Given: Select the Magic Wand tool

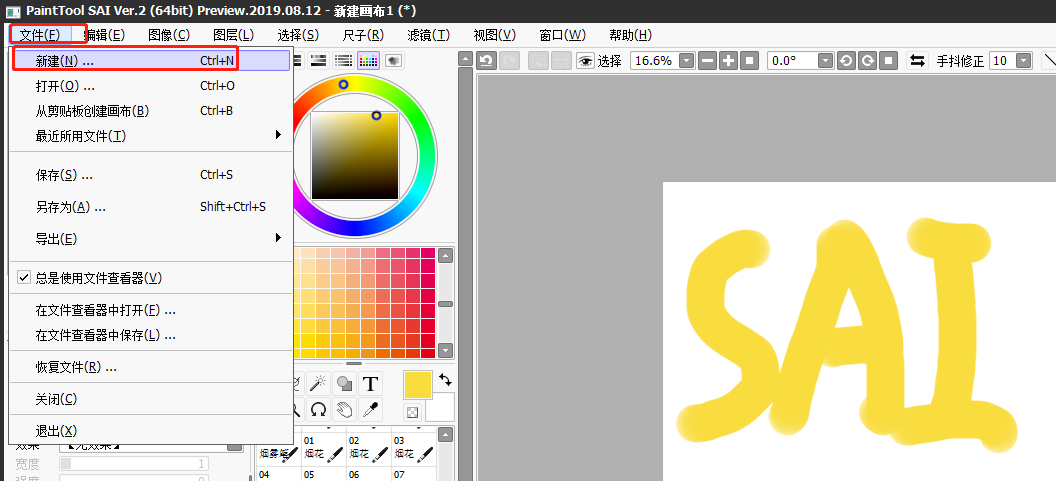Looking at the screenshot, I should (x=319, y=384).
